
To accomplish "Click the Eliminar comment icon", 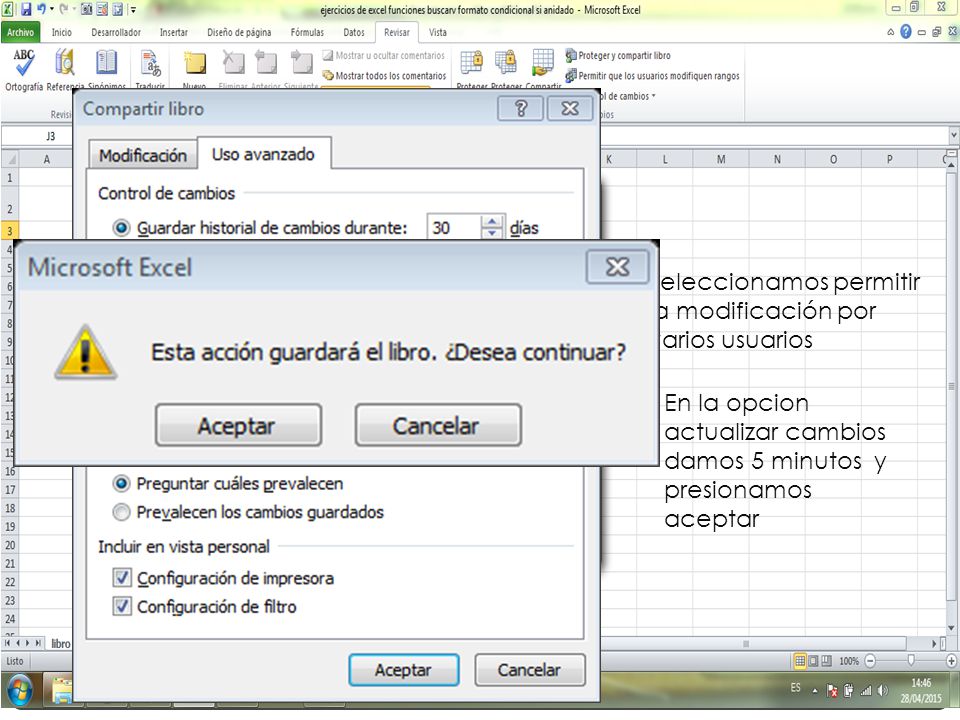I will coord(233,63).
